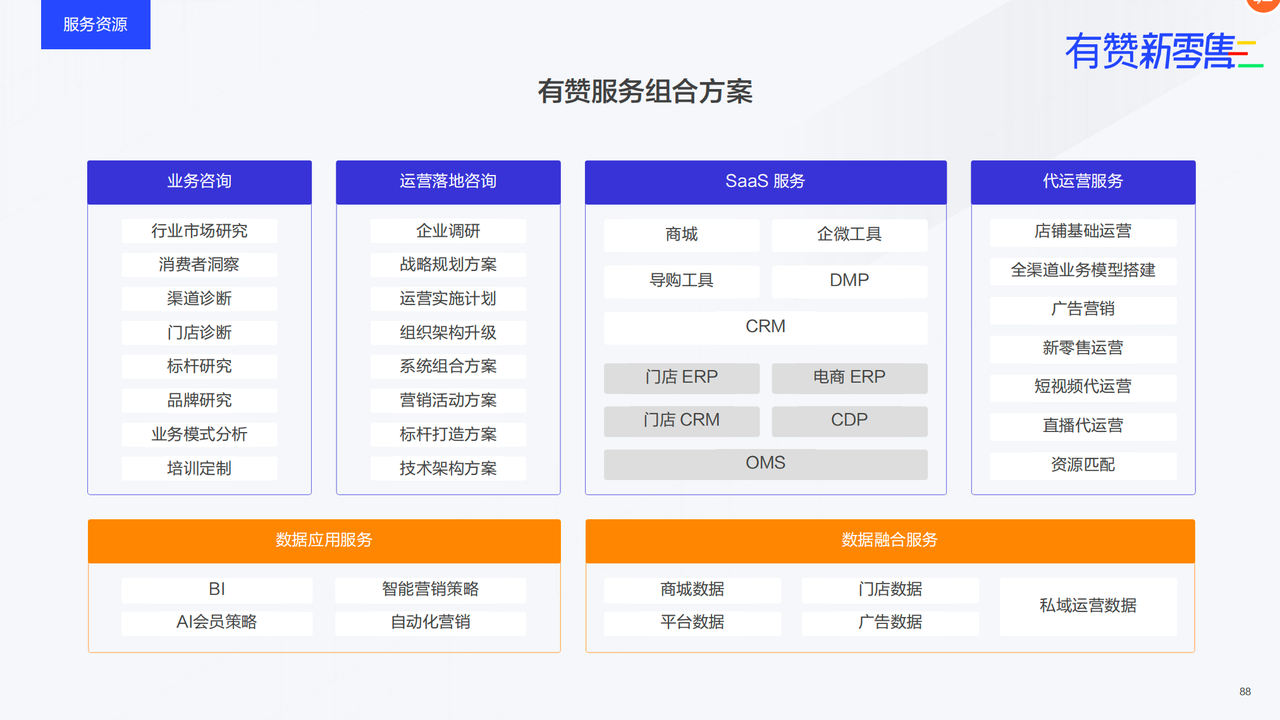Click 短视频代运营 item
The height and width of the screenshot is (720, 1280).
click(x=1083, y=388)
